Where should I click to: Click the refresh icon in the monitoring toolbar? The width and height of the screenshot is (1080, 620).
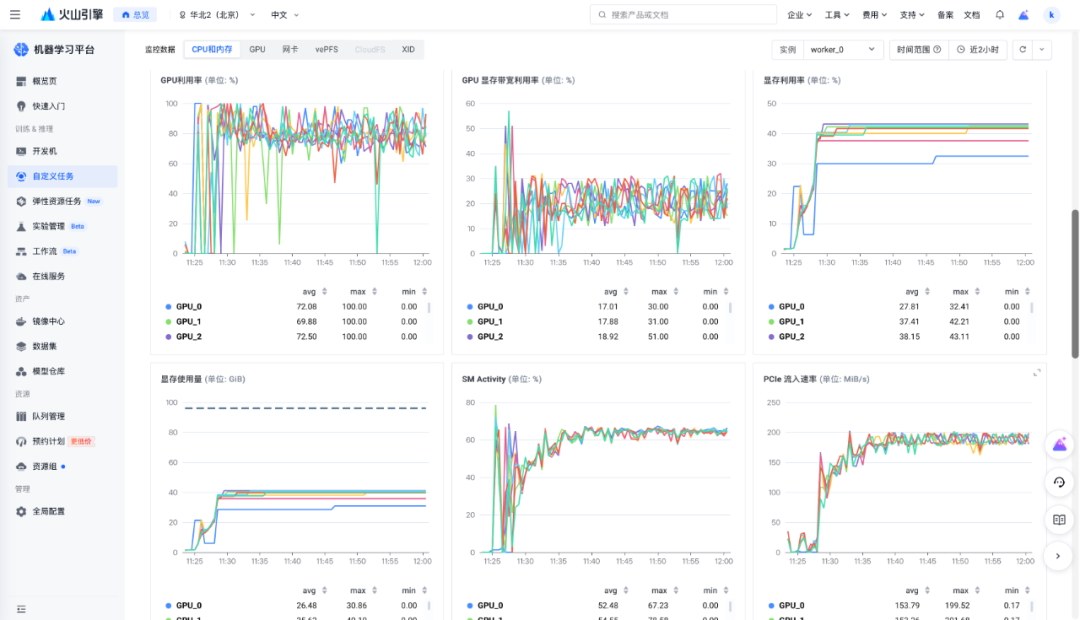[x=1021, y=49]
